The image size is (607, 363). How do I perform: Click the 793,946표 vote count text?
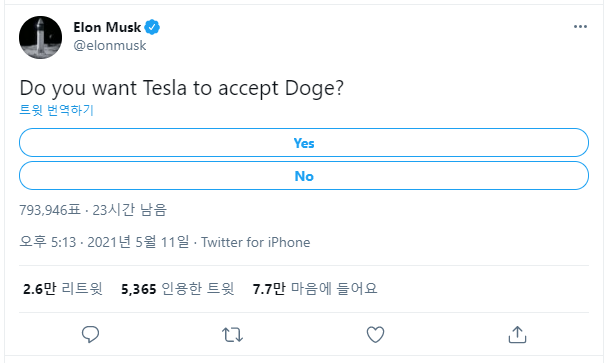click(50, 210)
